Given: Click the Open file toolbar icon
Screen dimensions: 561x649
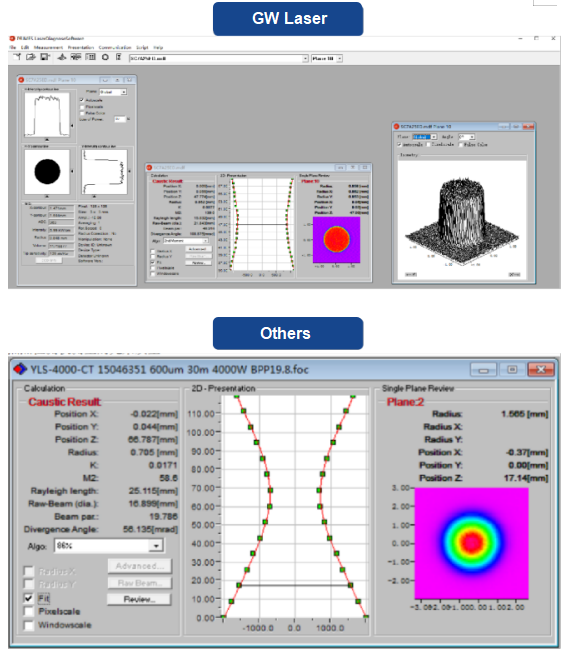Looking at the screenshot, I should (x=31, y=57).
